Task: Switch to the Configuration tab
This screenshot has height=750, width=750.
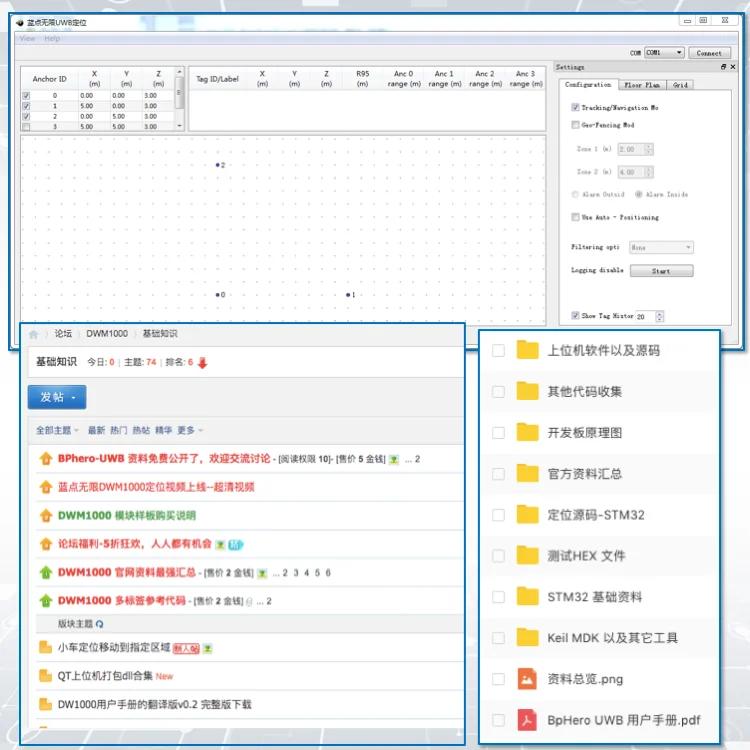Action: (x=588, y=85)
